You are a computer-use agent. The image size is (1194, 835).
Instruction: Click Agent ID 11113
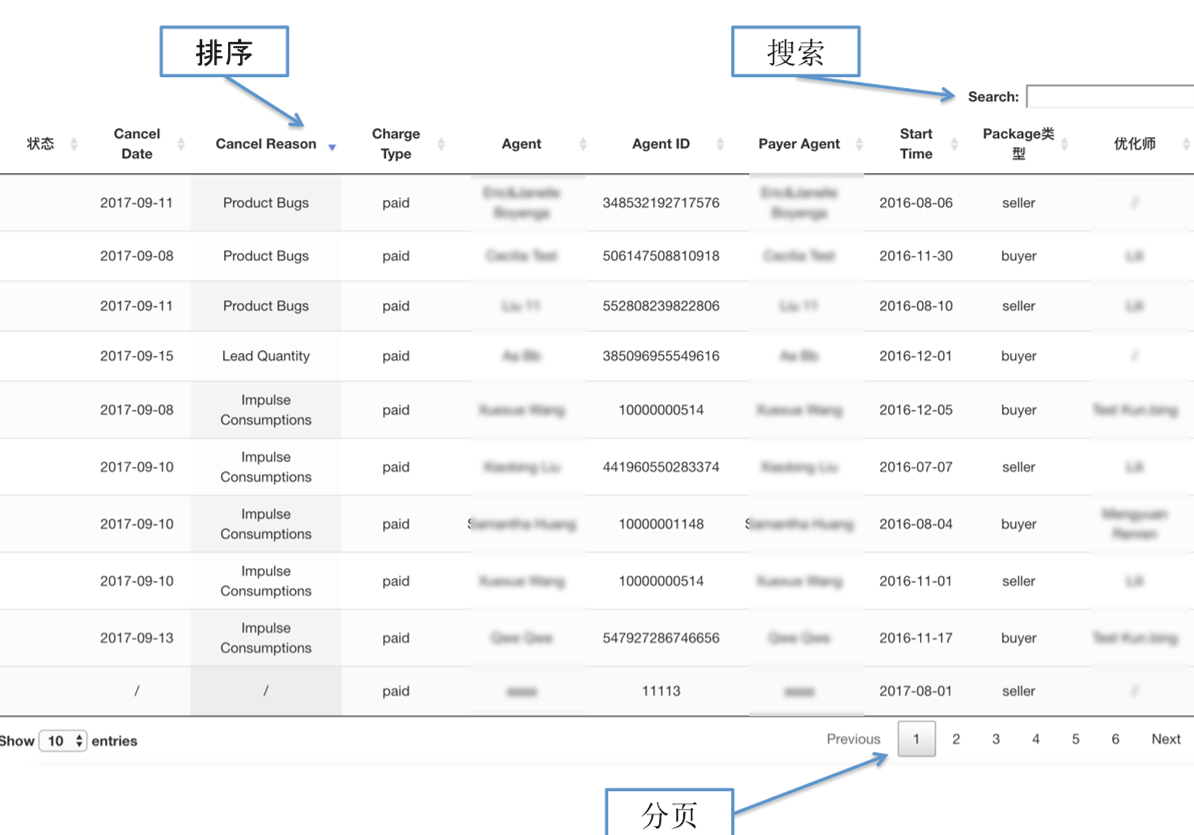[661, 691]
